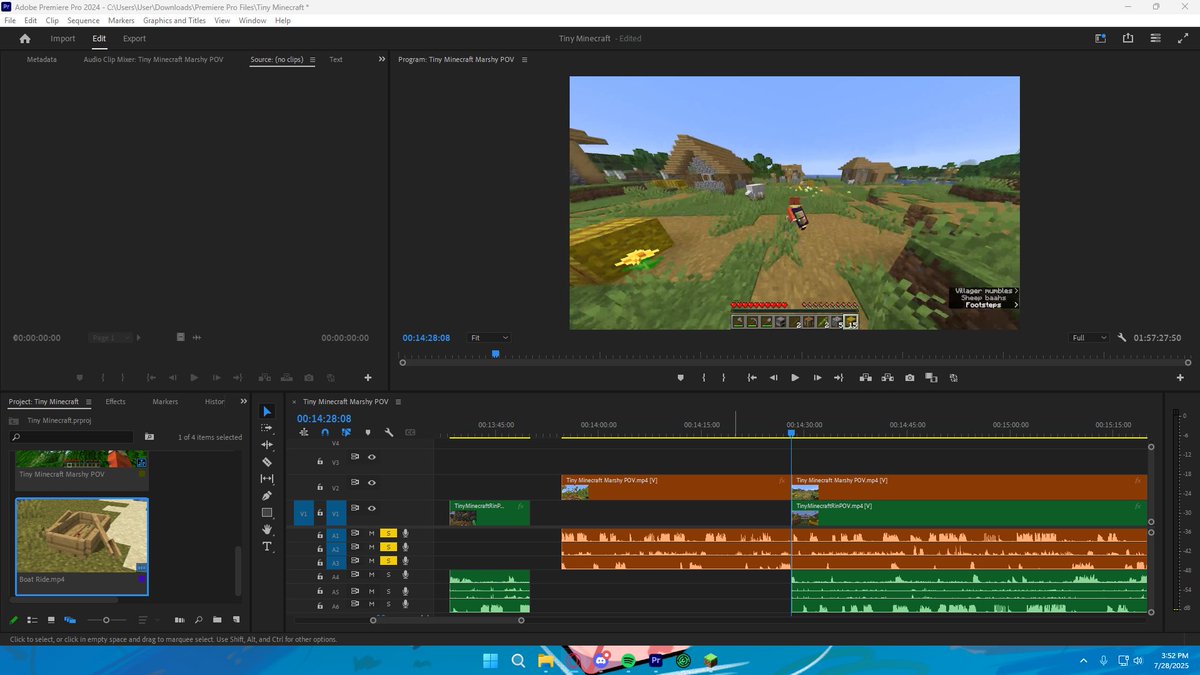Click Quick Export share icon
The height and width of the screenshot is (675, 1200).
(x=1128, y=38)
